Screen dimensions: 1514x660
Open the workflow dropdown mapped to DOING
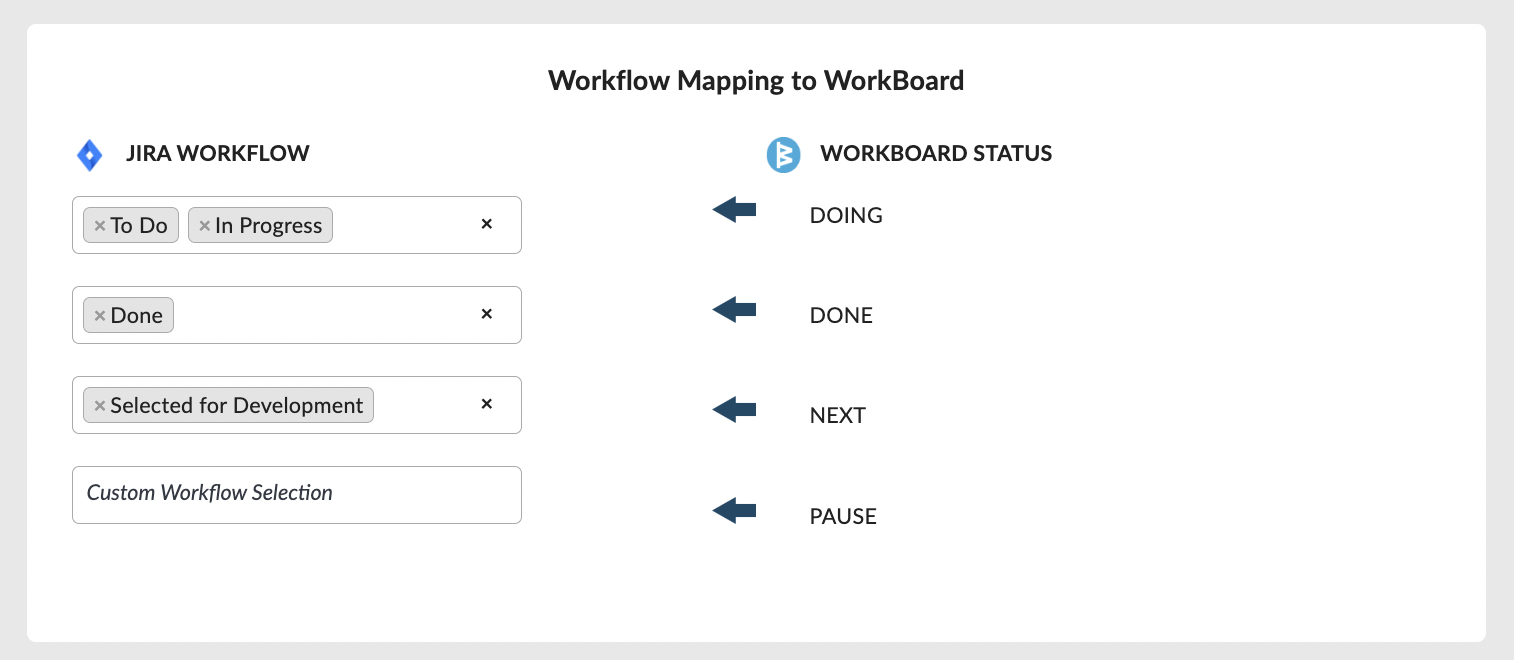297,225
